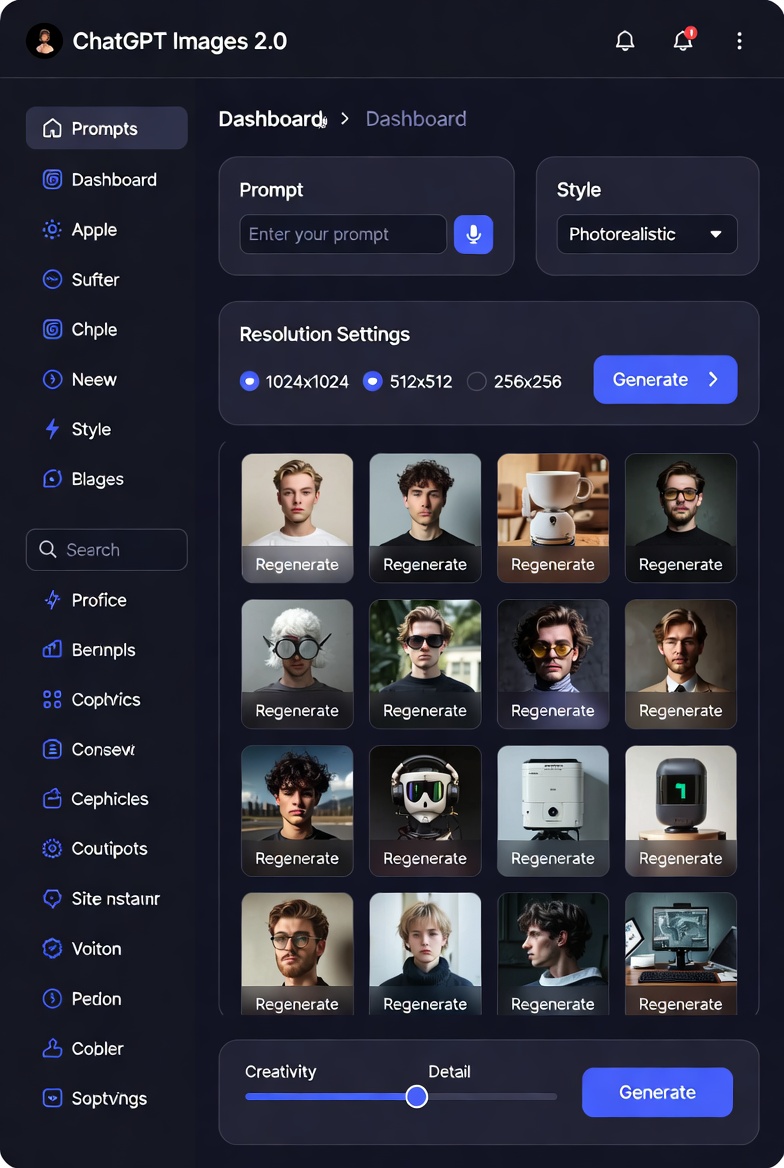Click the home icon next to Prompts
Image resolution: width=784 pixels, height=1168 pixels.
(52, 128)
